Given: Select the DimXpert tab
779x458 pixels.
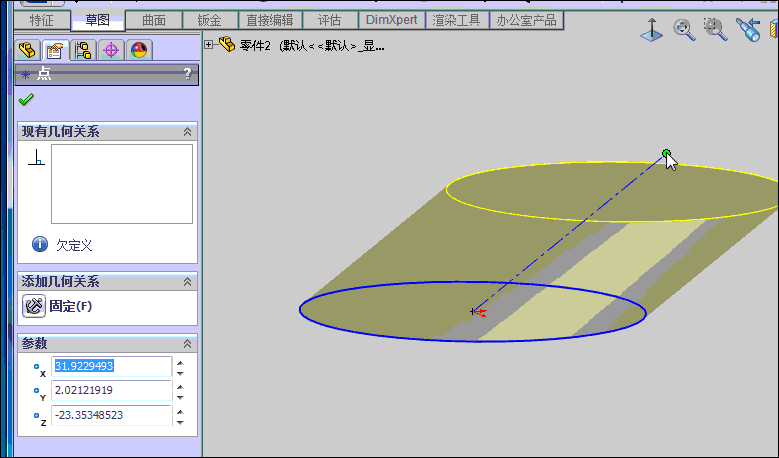Looking at the screenshot, I should coord(391,20).
